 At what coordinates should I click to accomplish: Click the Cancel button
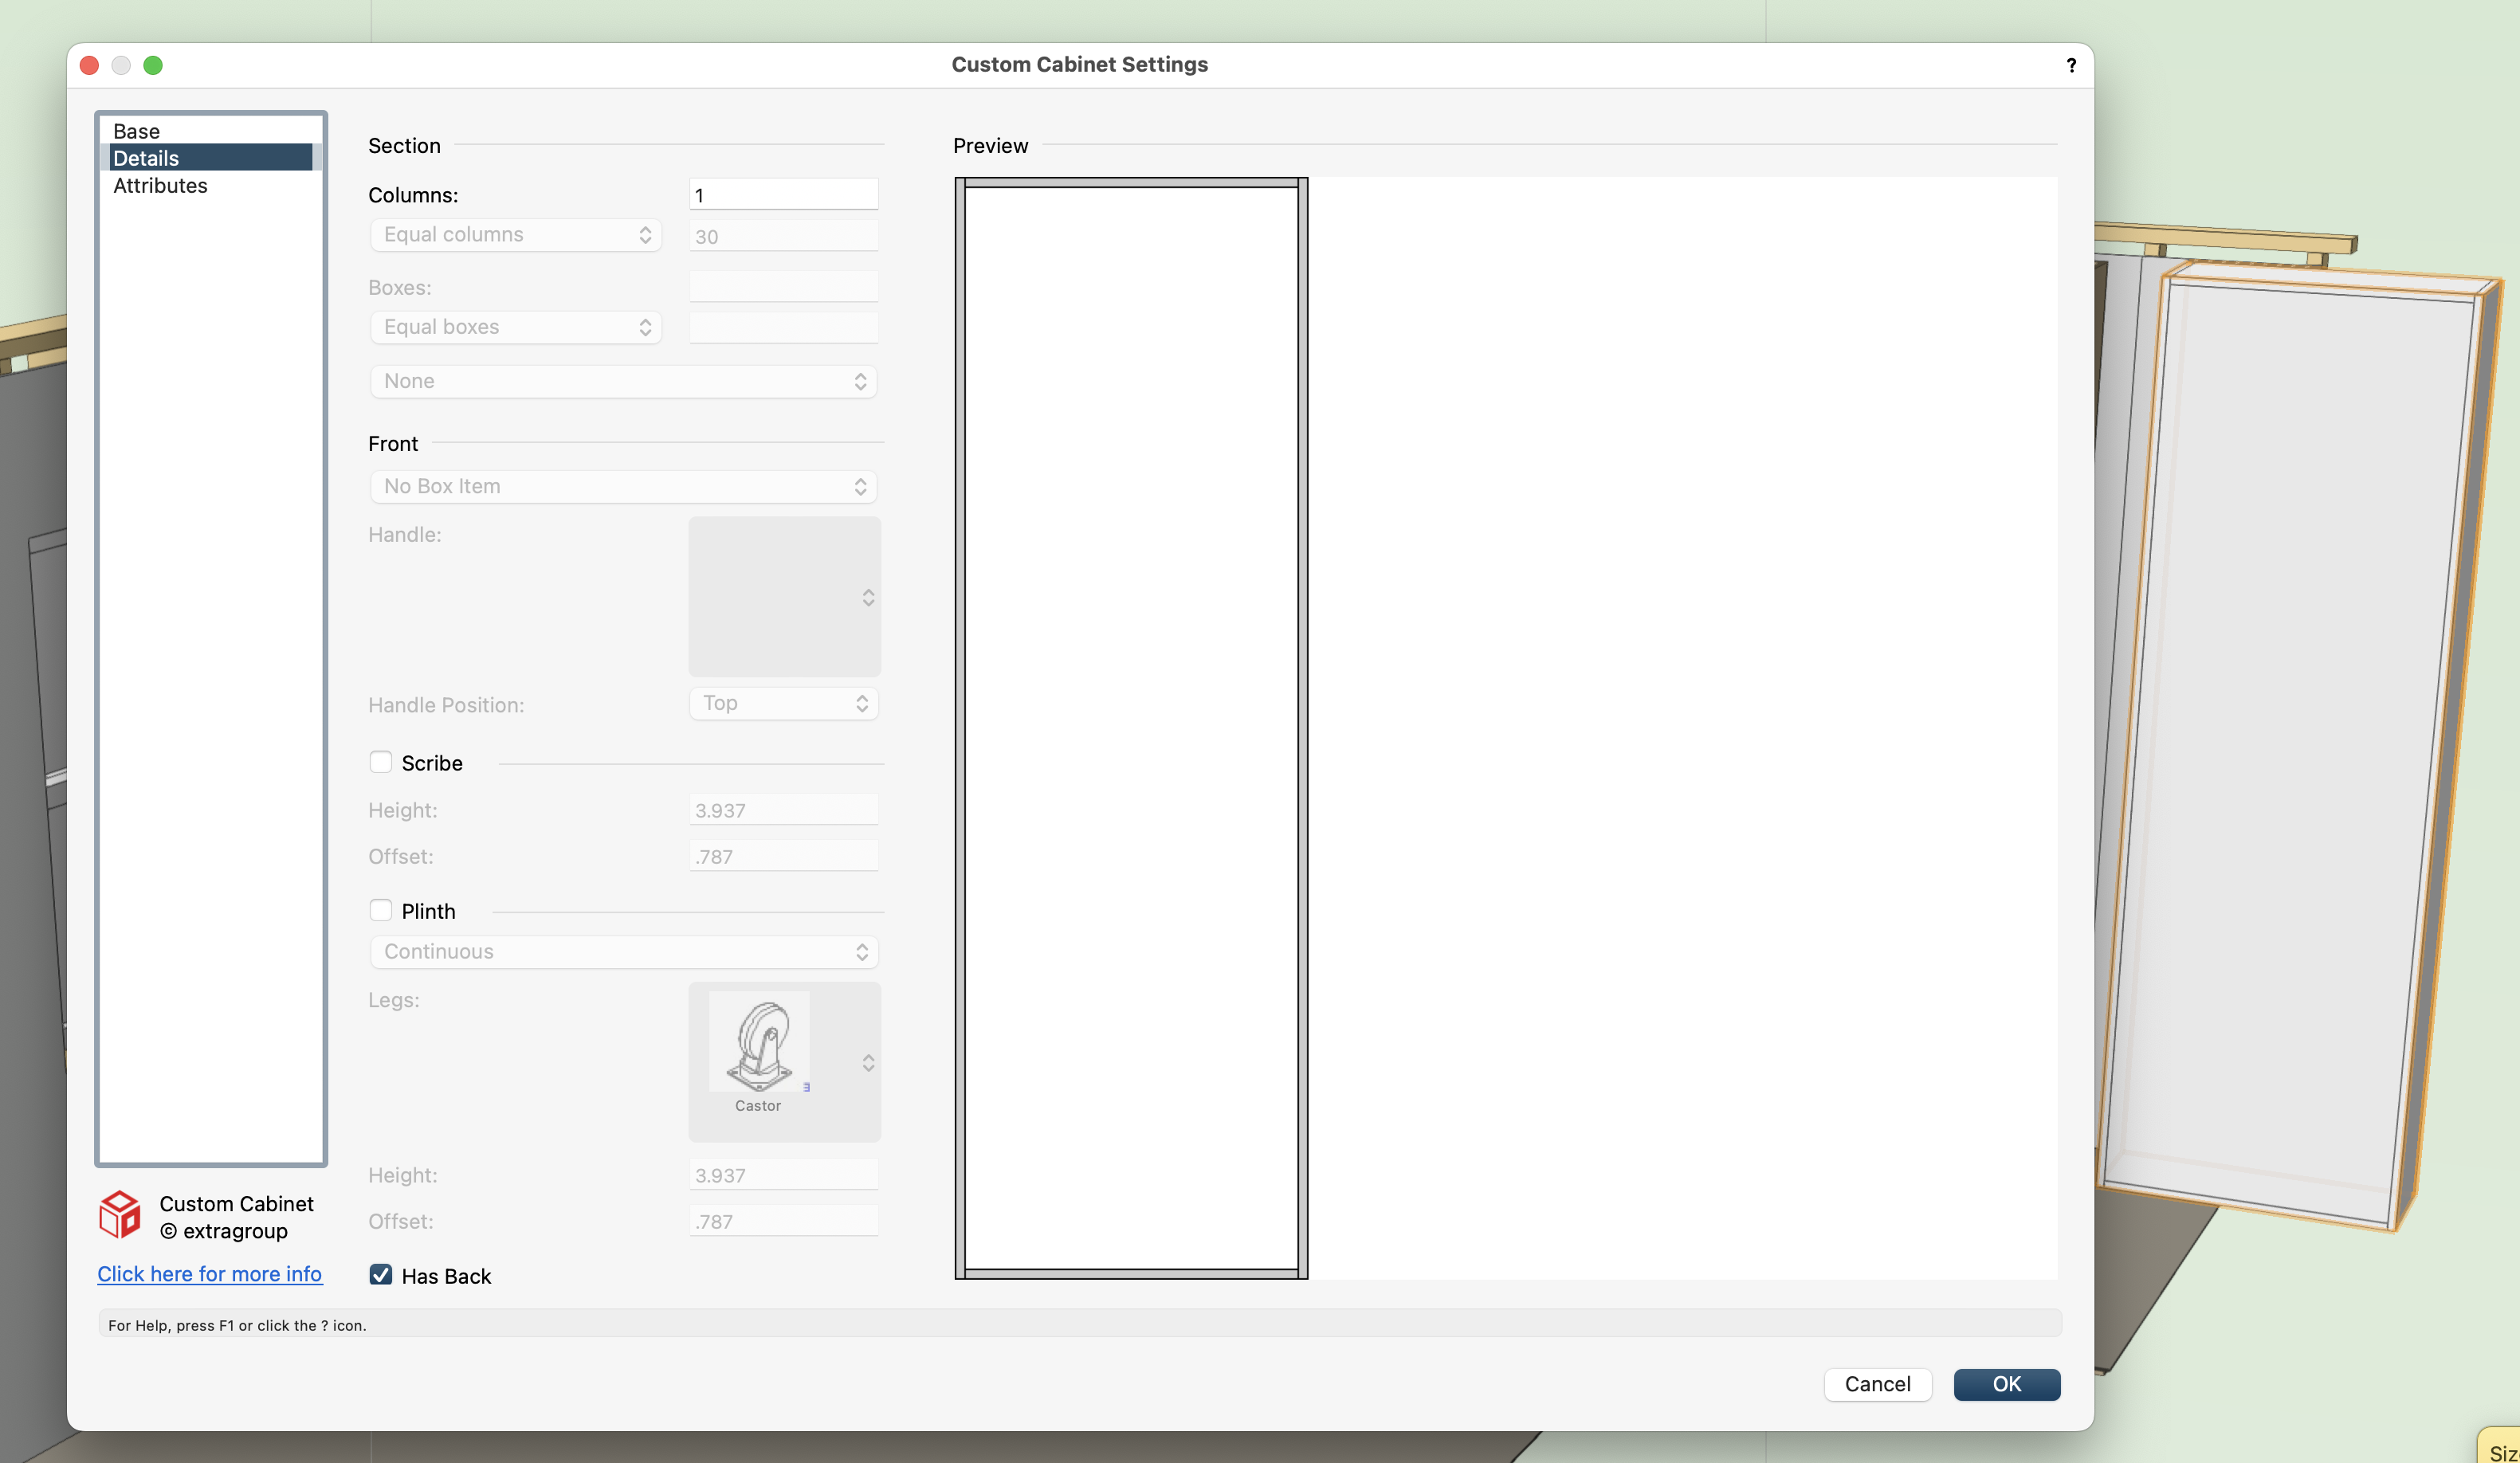pyautogui.click(x=1877, y=1384)
